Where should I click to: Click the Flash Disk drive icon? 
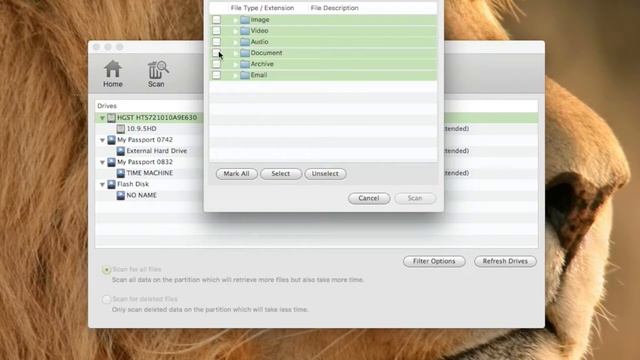(111, 184)
